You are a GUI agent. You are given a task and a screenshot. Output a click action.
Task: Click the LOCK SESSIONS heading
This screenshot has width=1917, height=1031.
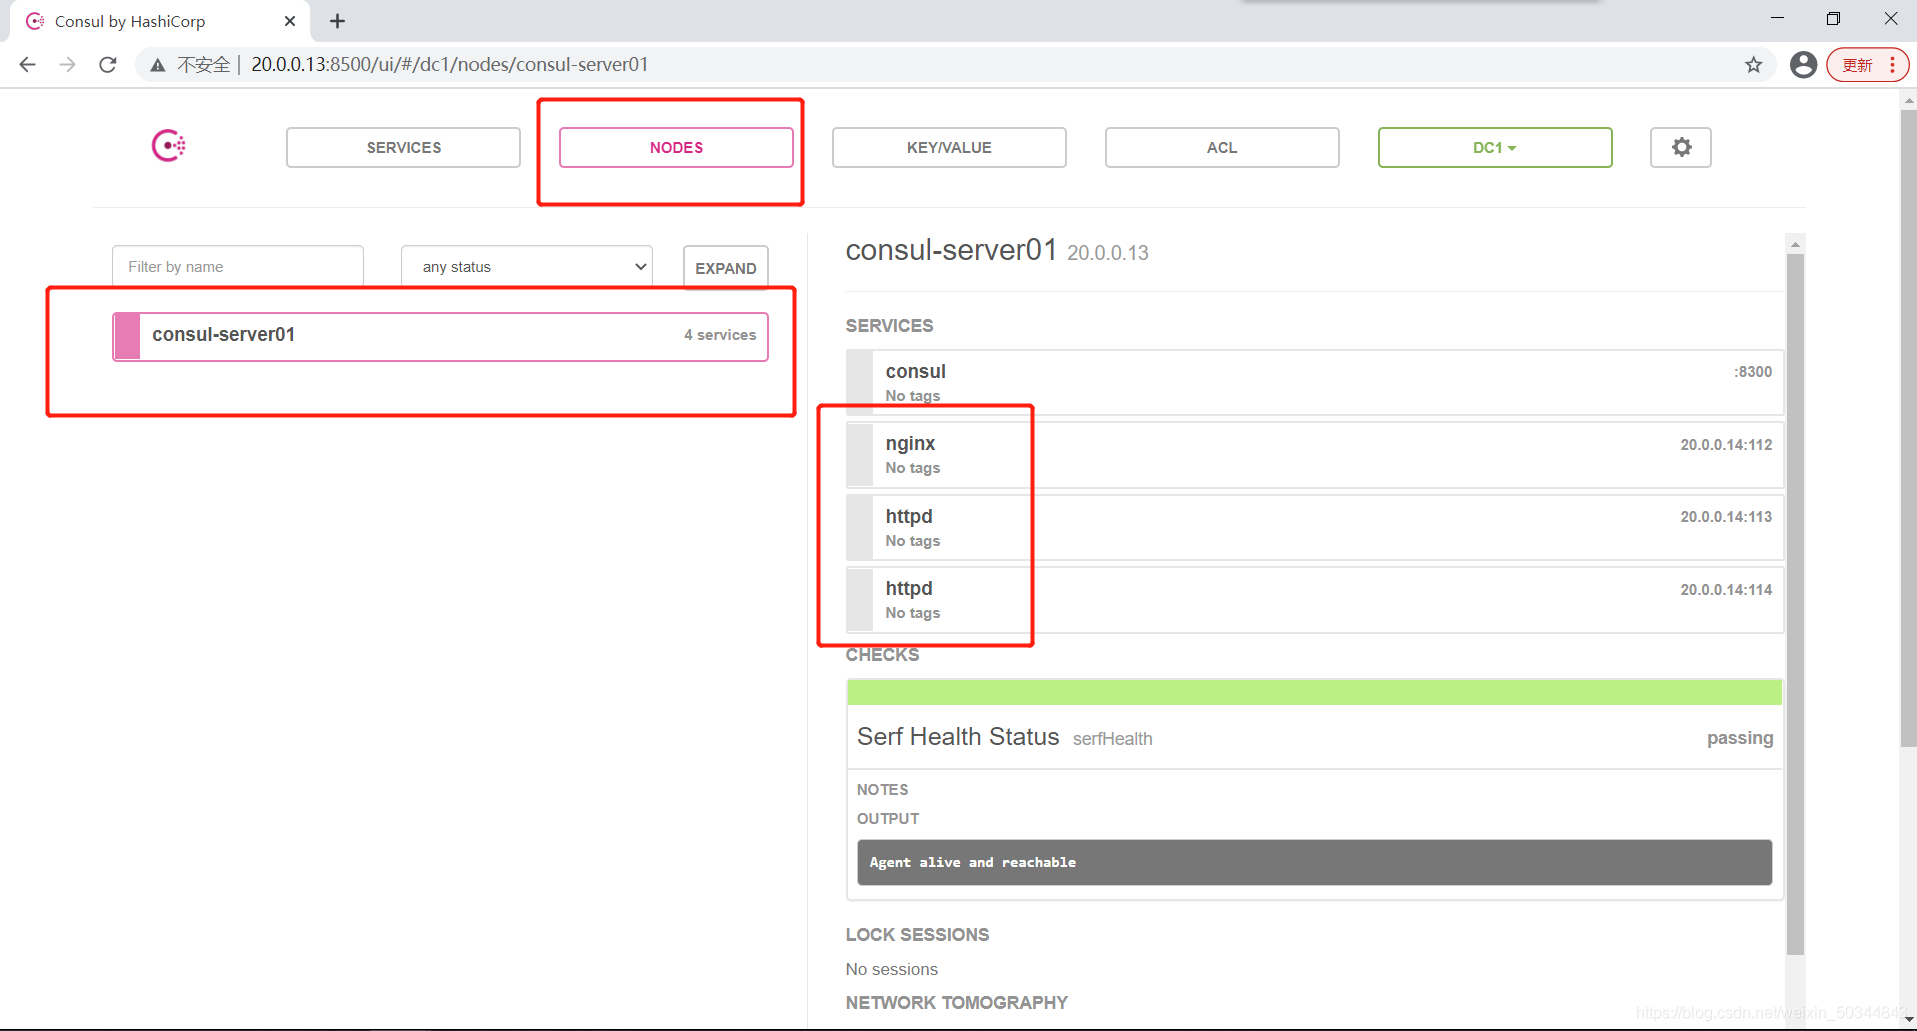coord(917,935)
